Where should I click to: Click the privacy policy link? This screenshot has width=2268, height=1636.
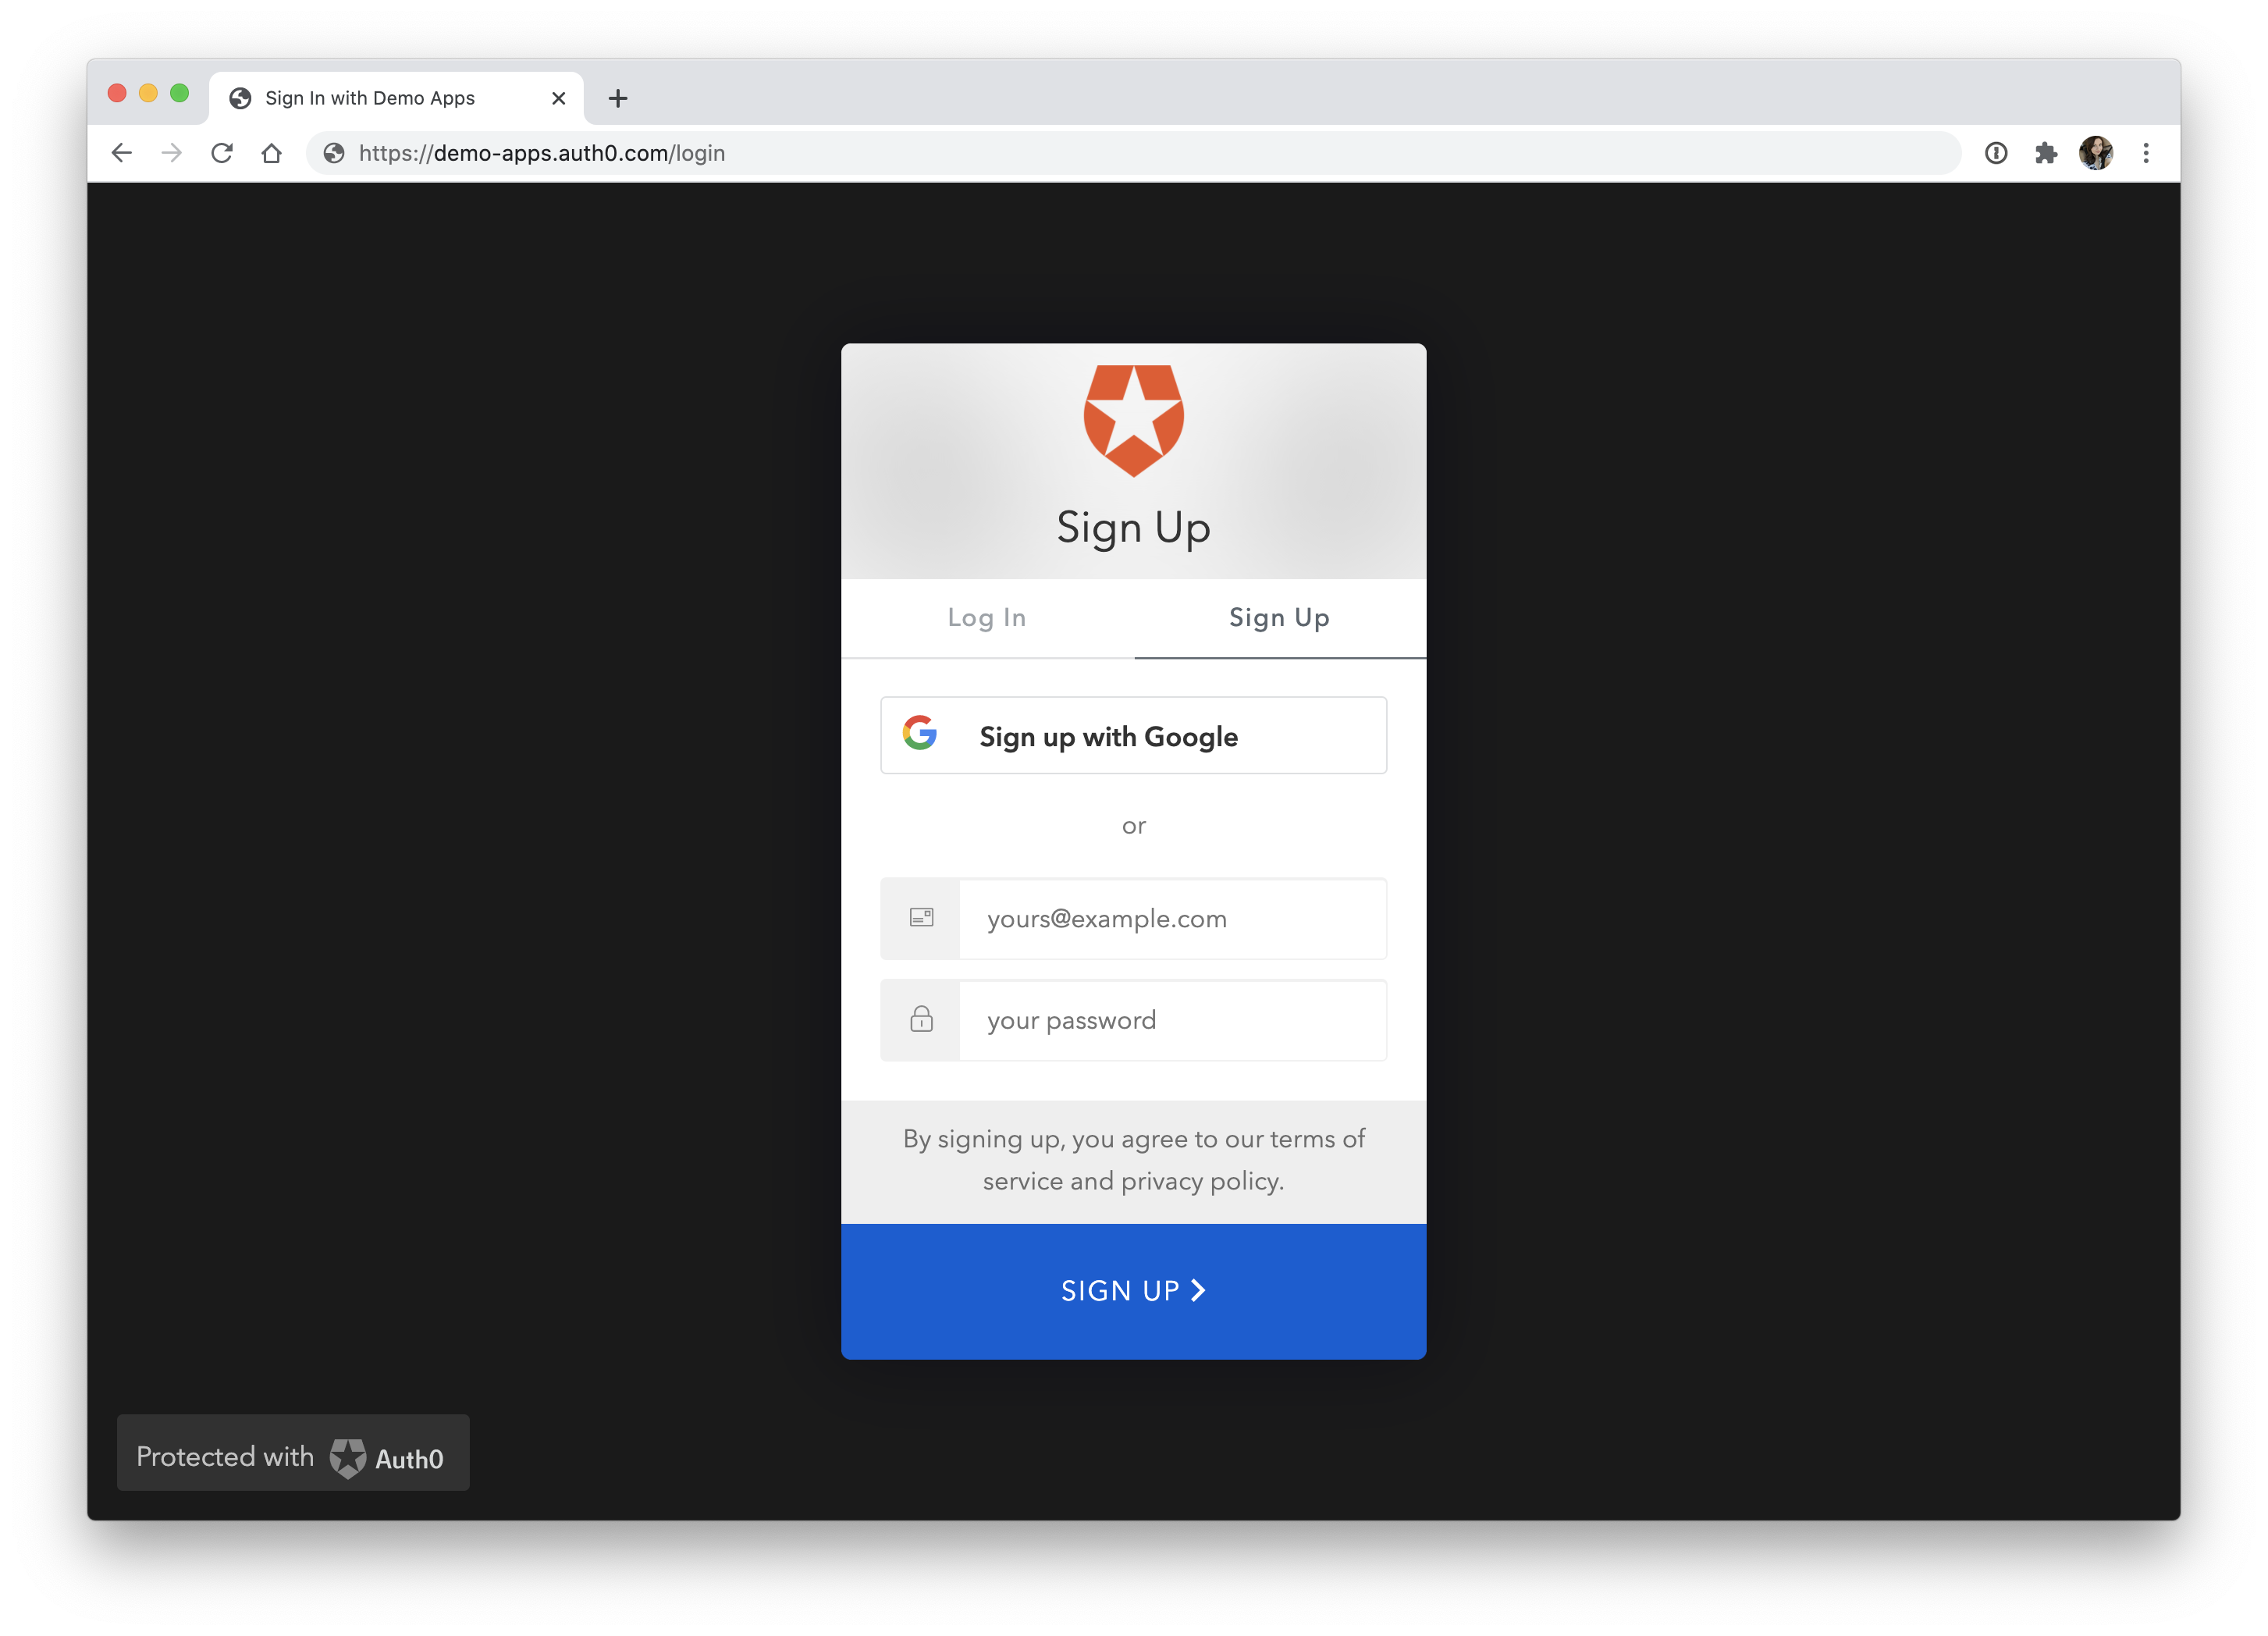click(x=1196, y=1180)
